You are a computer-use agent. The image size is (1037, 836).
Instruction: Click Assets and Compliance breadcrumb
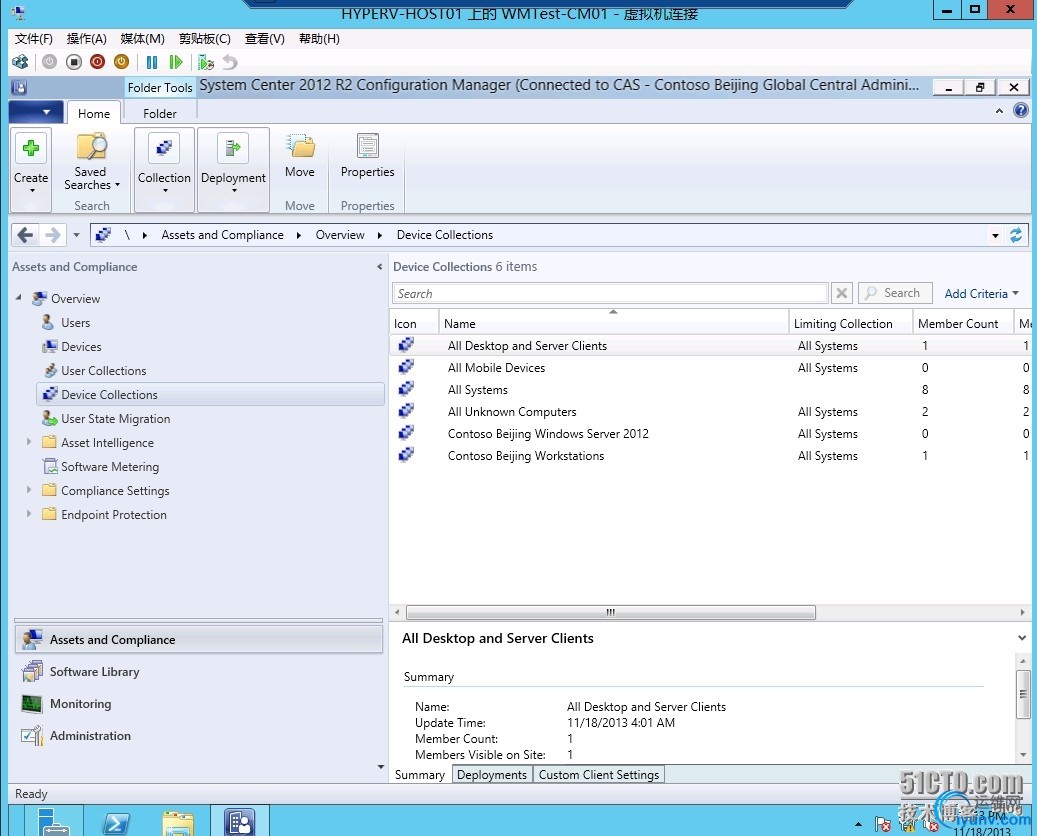pyautogui.click(x=222, y=235)
